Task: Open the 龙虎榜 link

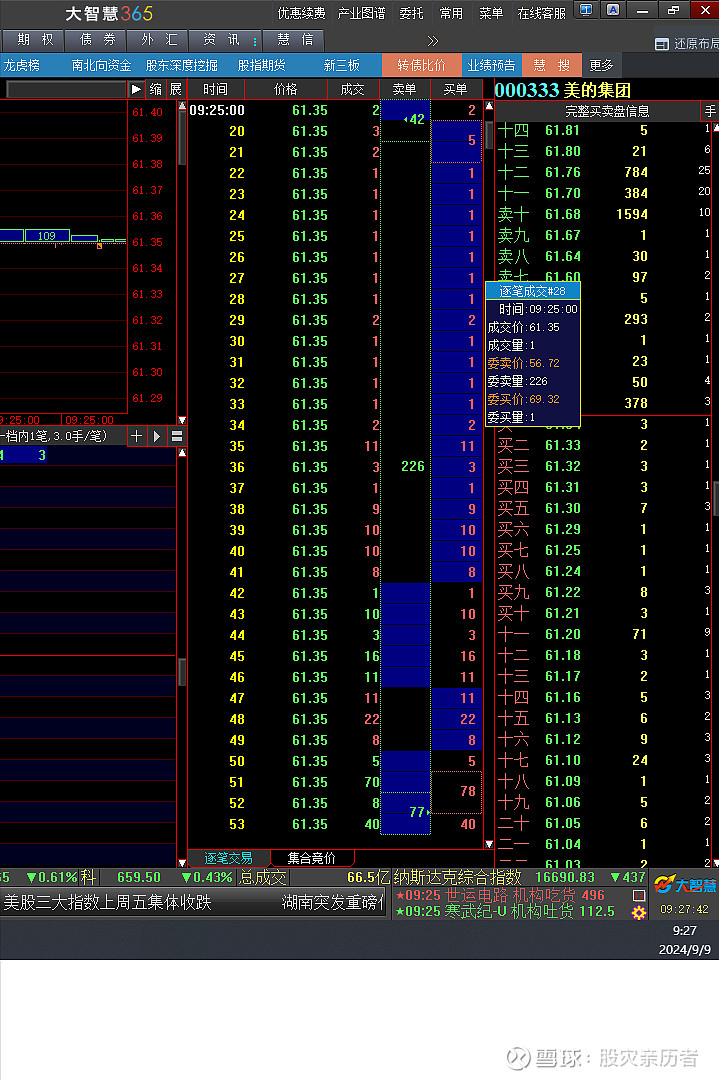Action: point(22,65)
